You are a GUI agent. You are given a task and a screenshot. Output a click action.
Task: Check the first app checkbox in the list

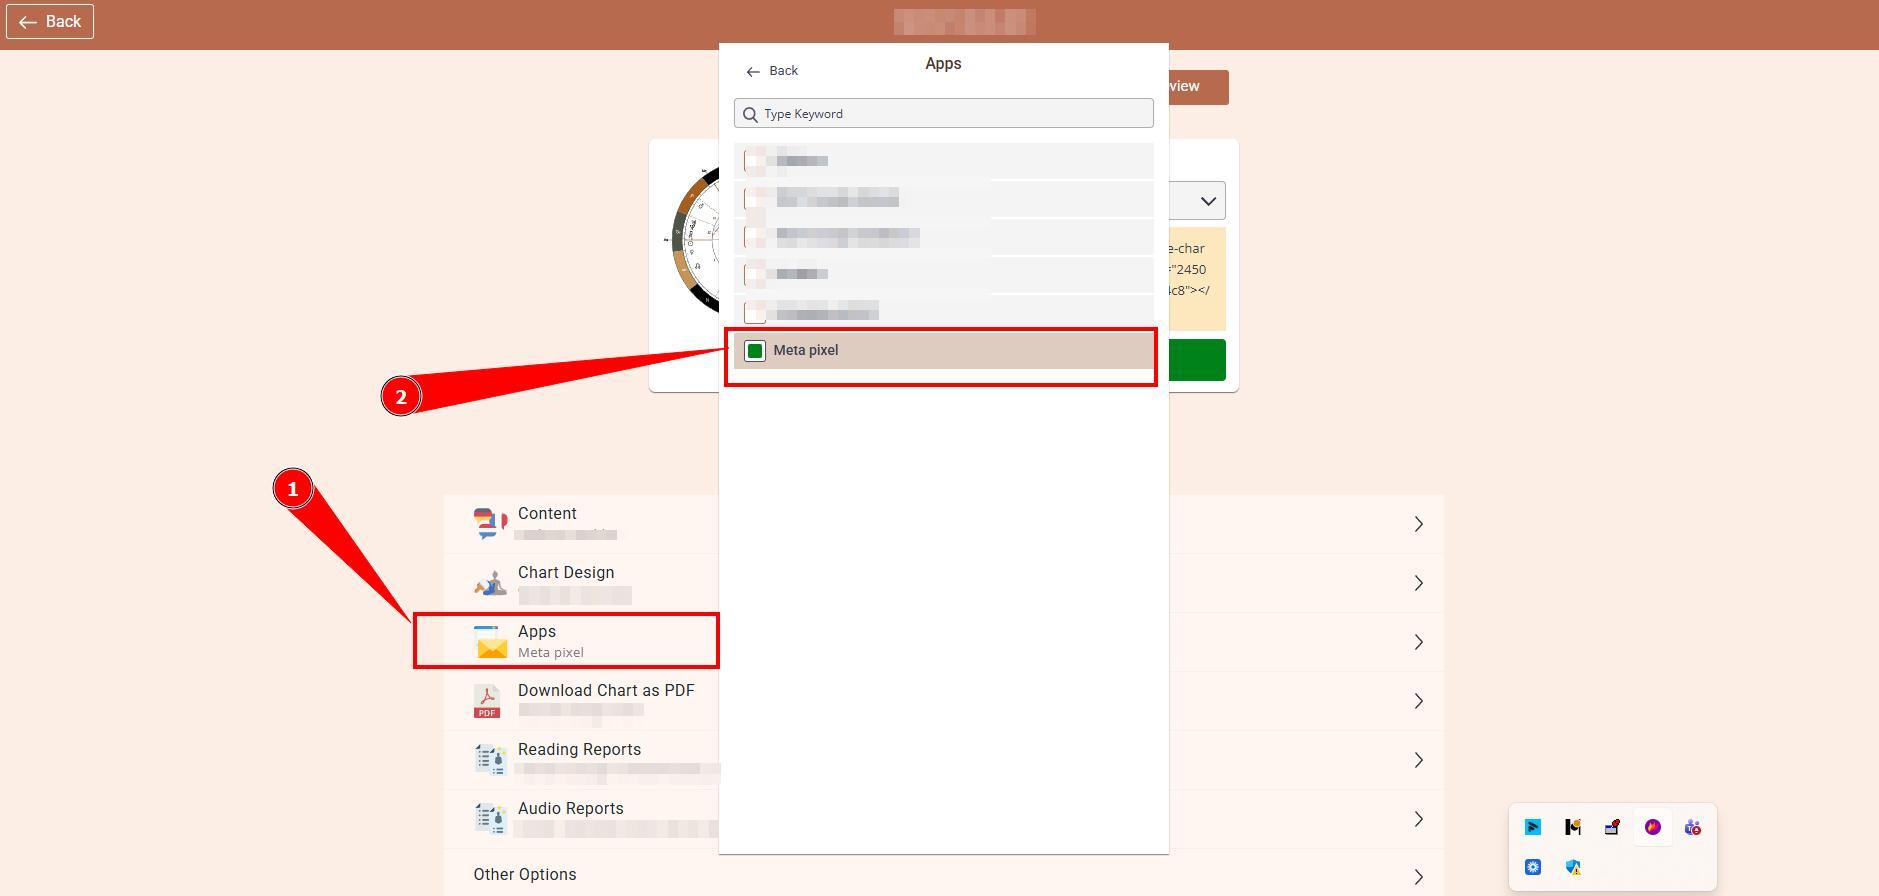coord(755,161)
